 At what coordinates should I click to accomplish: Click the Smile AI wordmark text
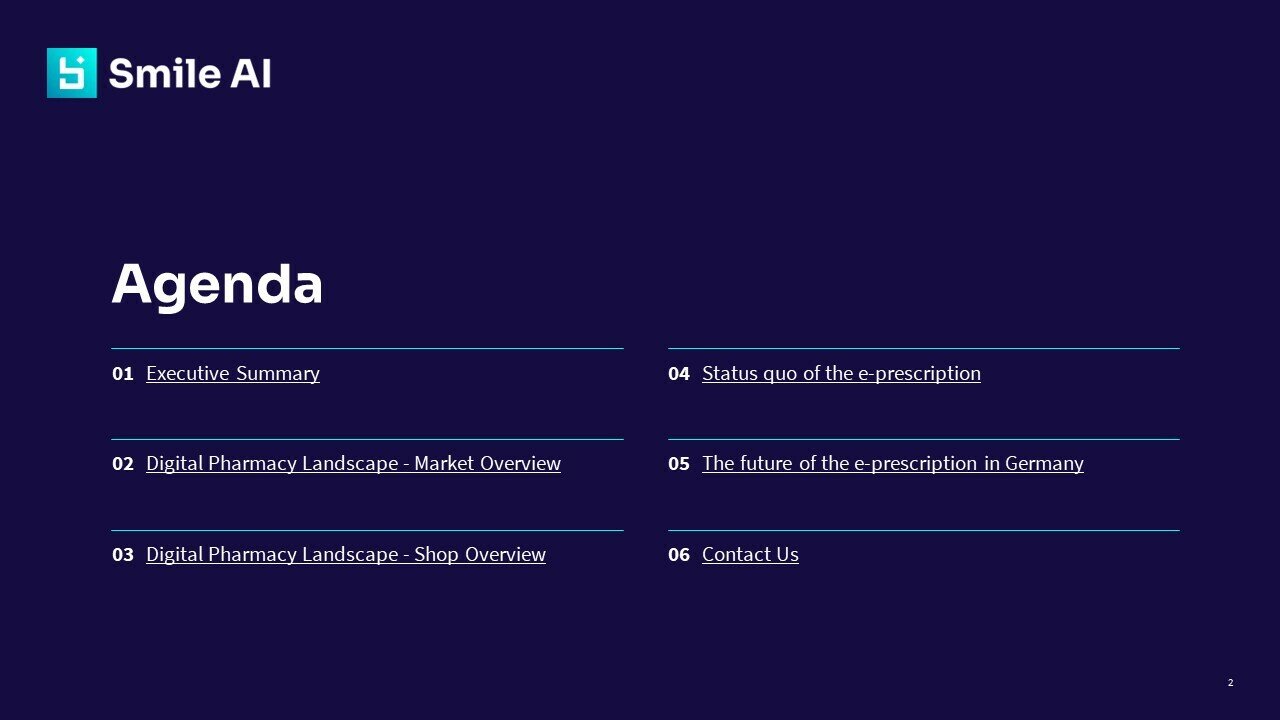190,74
